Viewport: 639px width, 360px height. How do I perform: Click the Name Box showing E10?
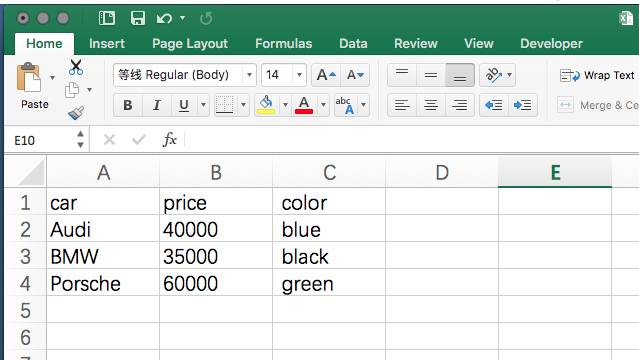click(39, 141)
